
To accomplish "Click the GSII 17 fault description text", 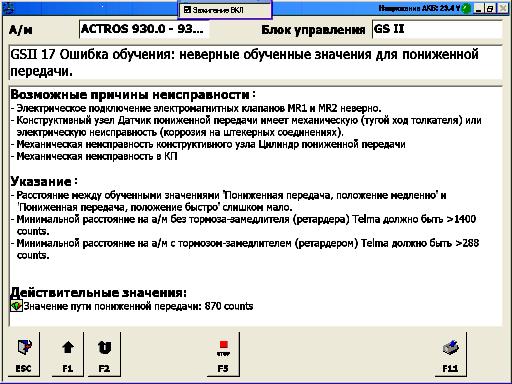I will pos(244,62).
